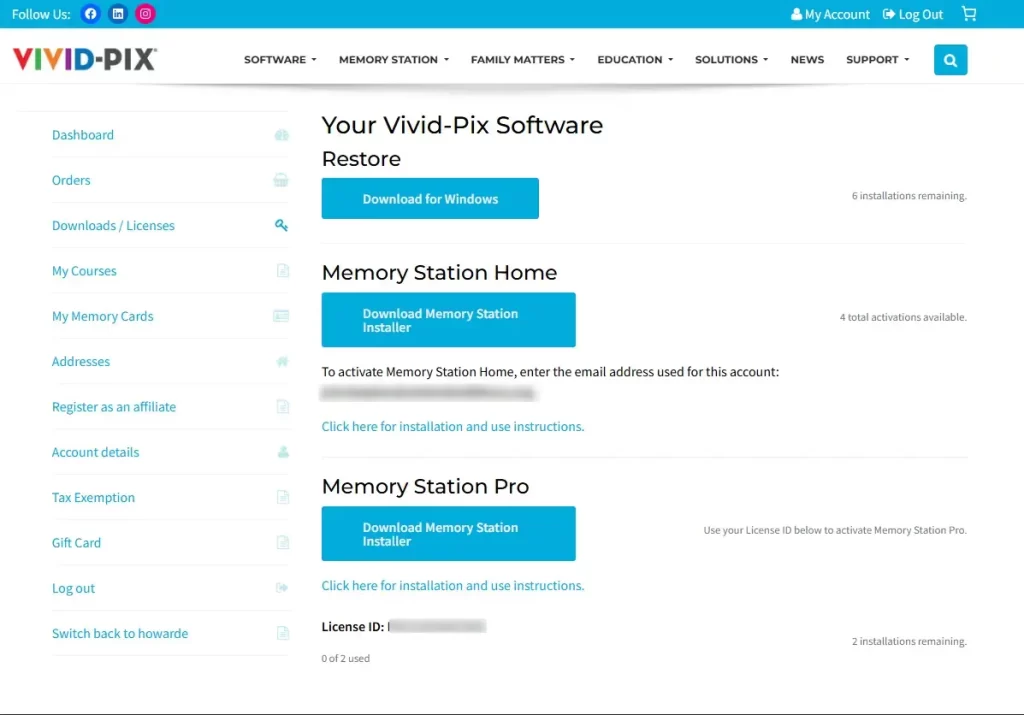This screenshot has width=1024, height=715.
Task: Click Log out in the sidebar
Action: coord(73,588)
